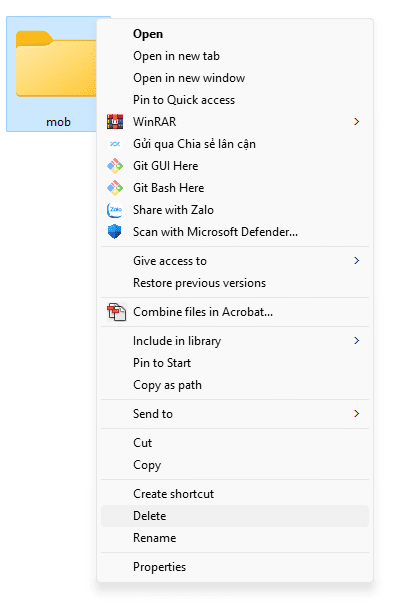Click the Zalo share icon
This screenshot has height=613, width=396.
115,210
